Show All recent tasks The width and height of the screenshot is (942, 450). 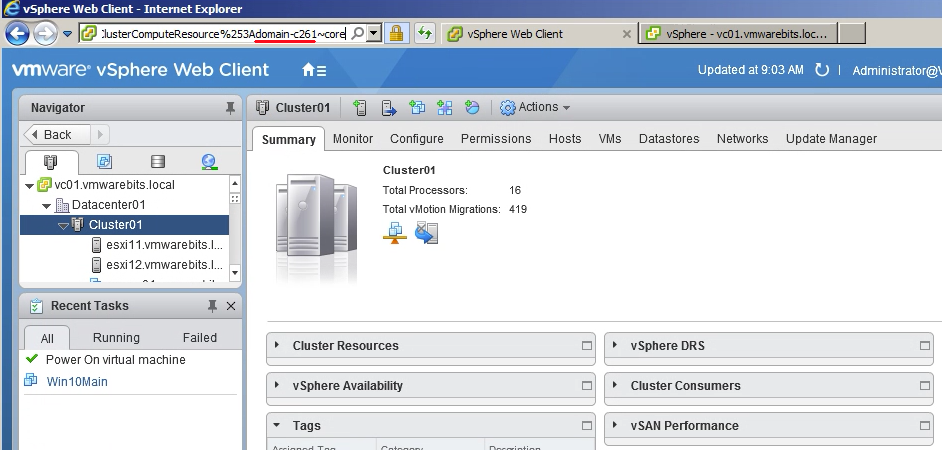47,338
